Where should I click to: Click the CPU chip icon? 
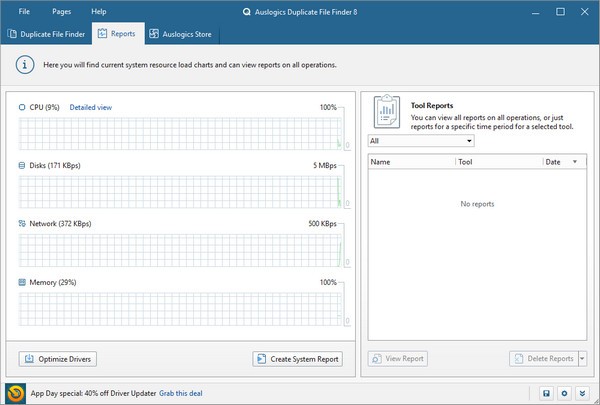click(23, 107)
